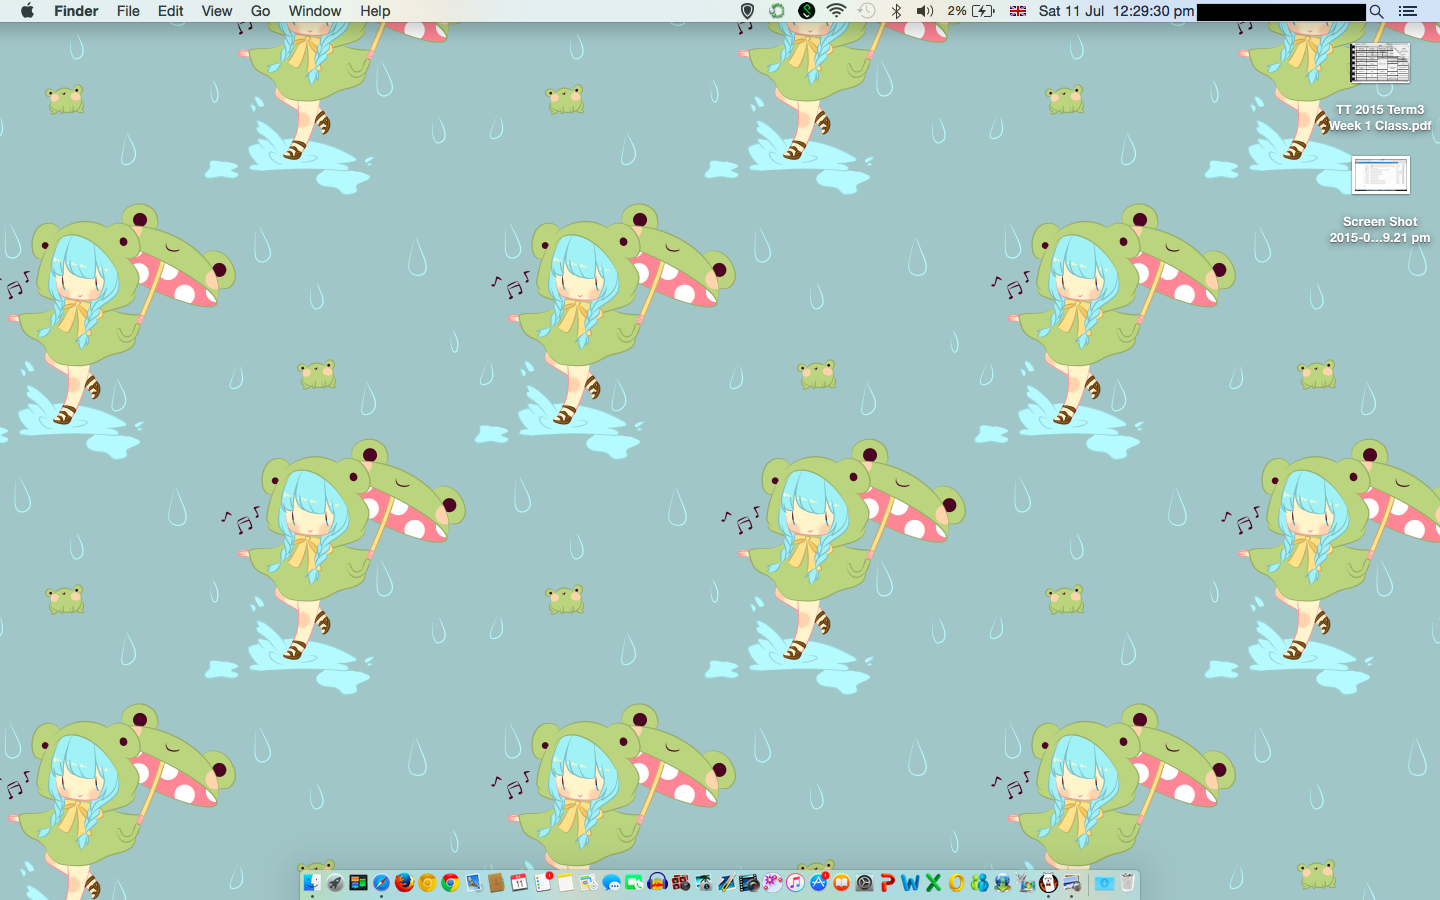Select TT 2015 Term3 PDF thumbnail

1380,64
